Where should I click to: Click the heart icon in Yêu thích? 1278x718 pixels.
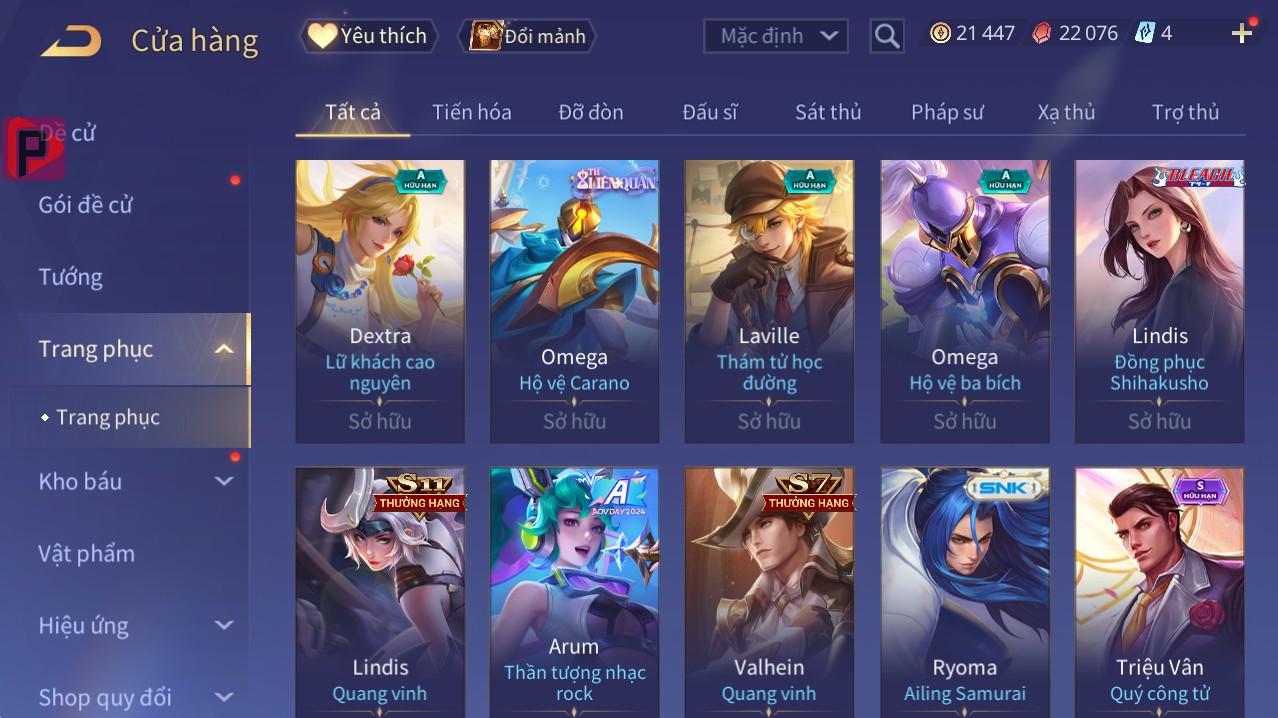click(322, 36)
